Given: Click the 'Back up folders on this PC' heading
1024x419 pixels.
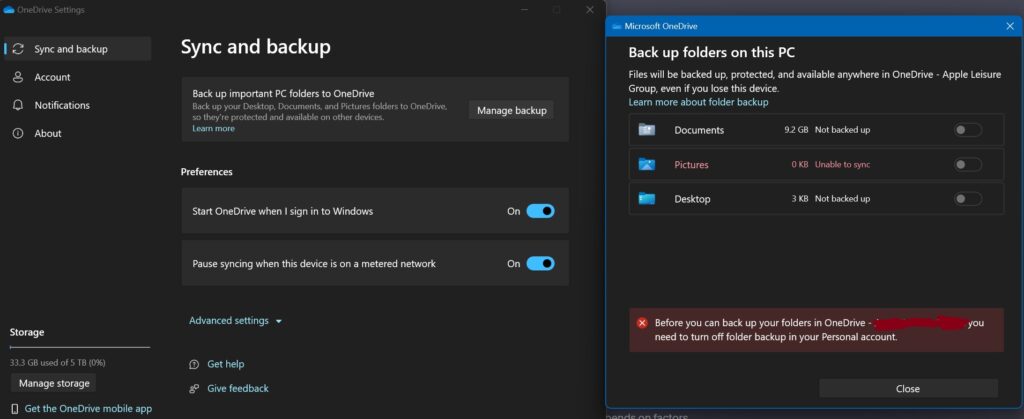Looking at the screenshot, I should [711, 53].
